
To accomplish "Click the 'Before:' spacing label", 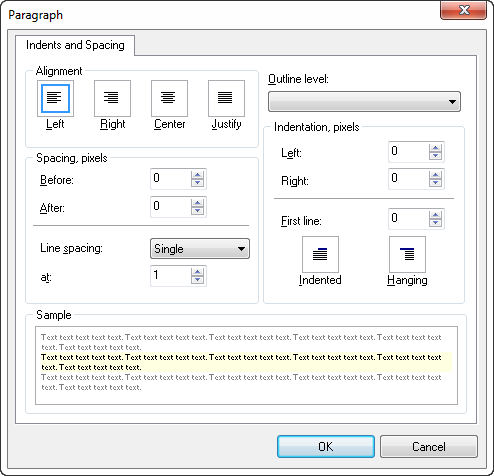I will click(x=57, y=180).
